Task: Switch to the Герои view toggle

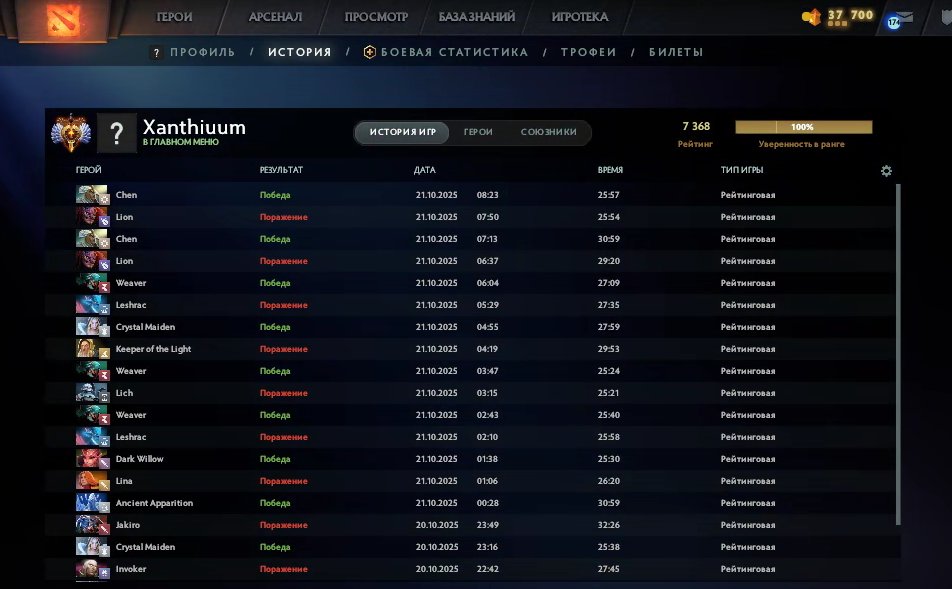Action: [478, 133]
